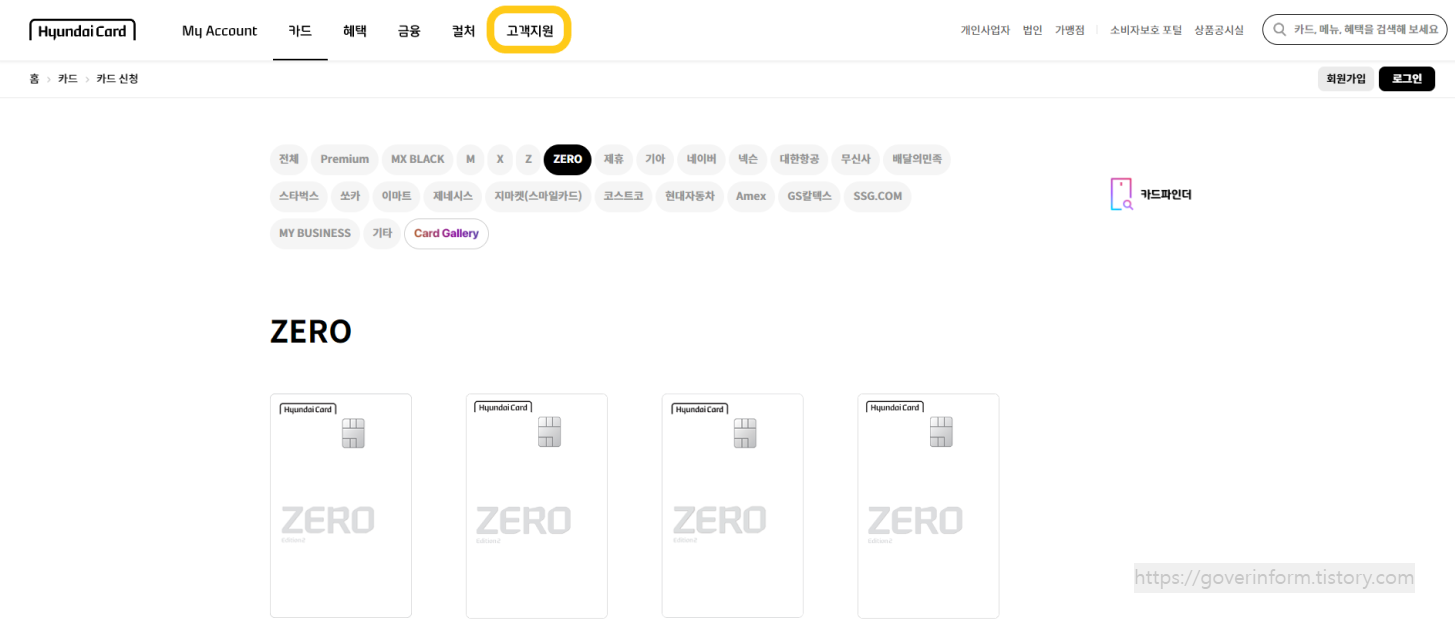Select the ZERO filter chip
This screenshot has width=1455, height=633.
coord(567,159)
